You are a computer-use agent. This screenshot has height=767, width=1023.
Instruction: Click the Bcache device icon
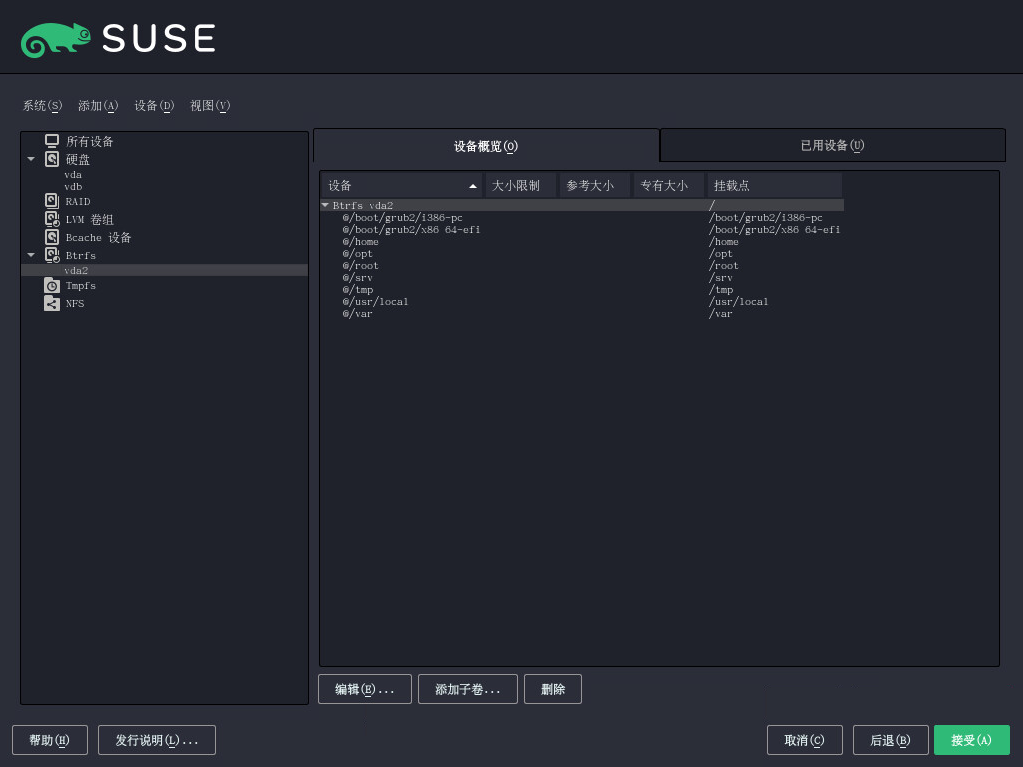(x=52, y=237)
